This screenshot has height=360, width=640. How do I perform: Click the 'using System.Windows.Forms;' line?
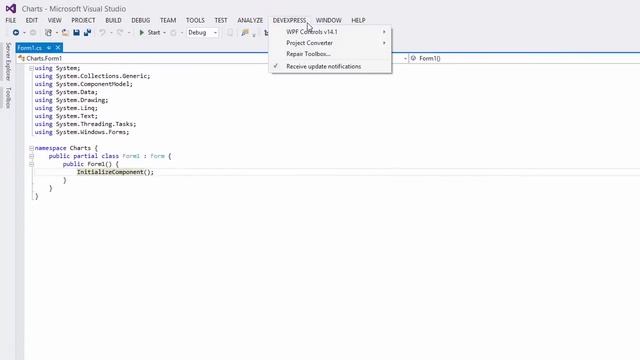(x=82, y=132)
